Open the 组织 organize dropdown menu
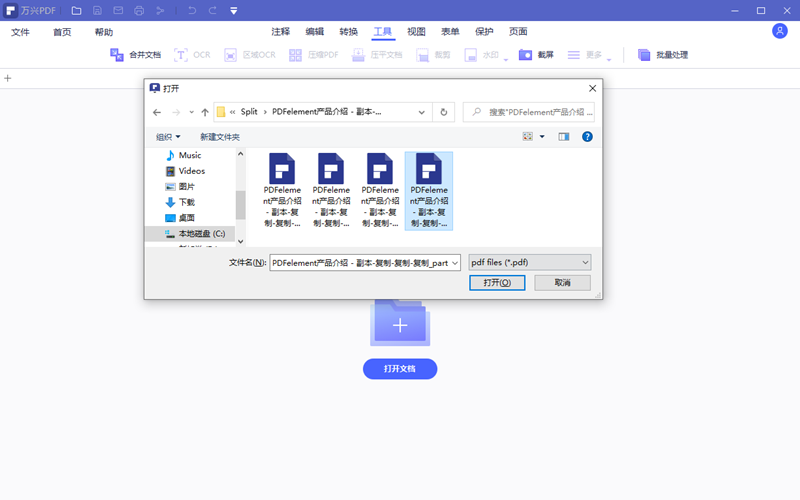800x500 pixels. pyautogui.click(x=168, y=136)
